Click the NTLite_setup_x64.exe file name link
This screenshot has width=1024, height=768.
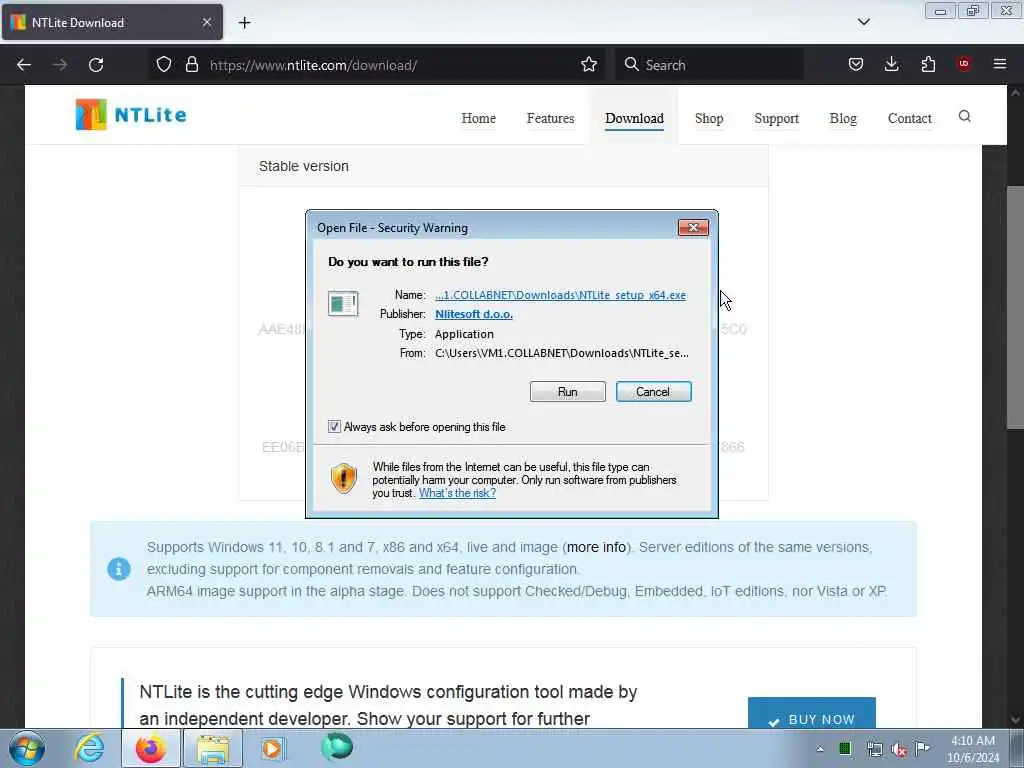tap(560, 295)
